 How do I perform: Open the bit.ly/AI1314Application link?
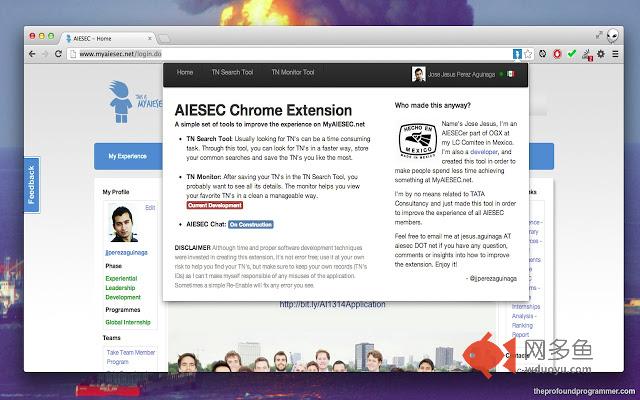click(332, 304)
